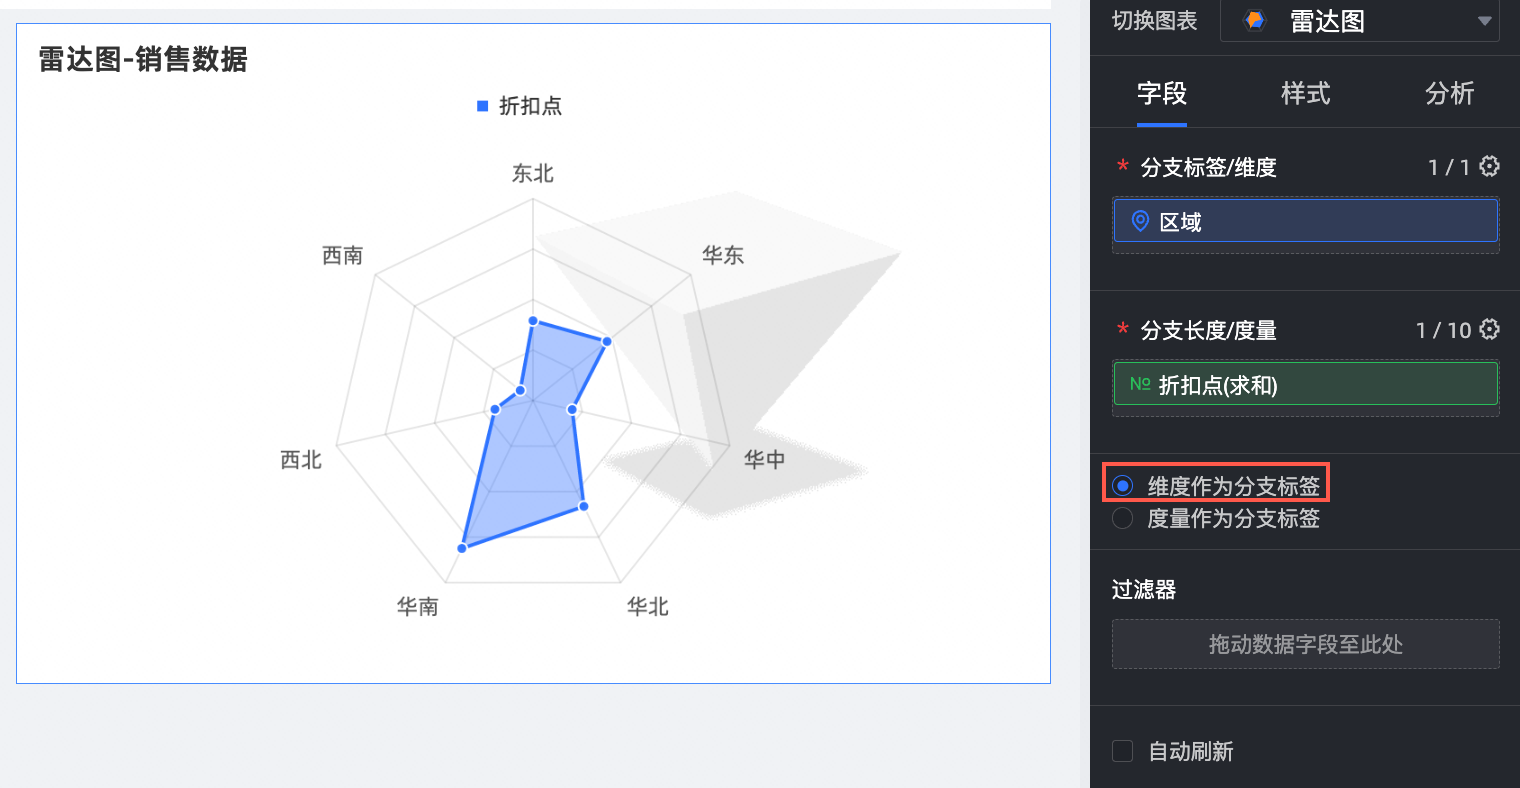This screenshot has height=788, width=1520.
Task: Select 度量作为分支标签 radio option
Action: click(1123, 518)
